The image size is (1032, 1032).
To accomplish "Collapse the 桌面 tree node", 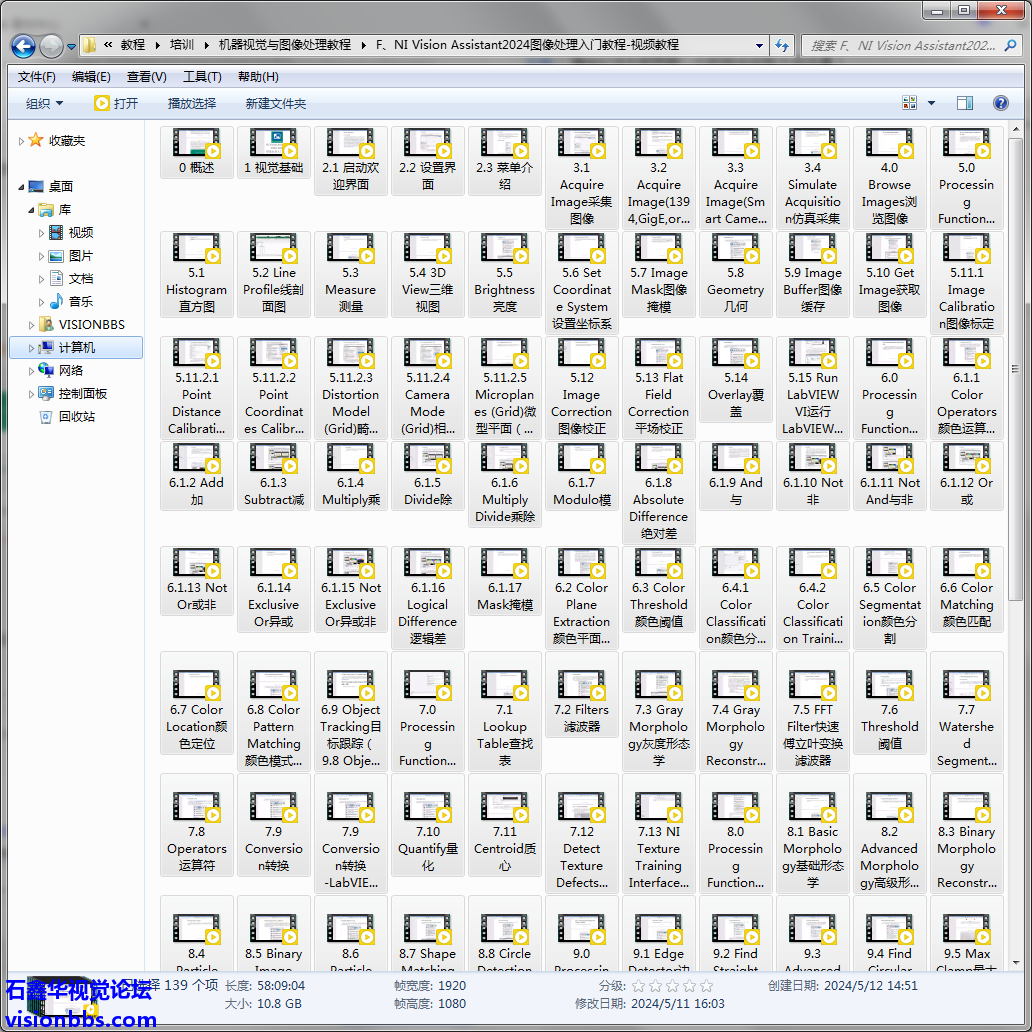I will coord(21,187).
